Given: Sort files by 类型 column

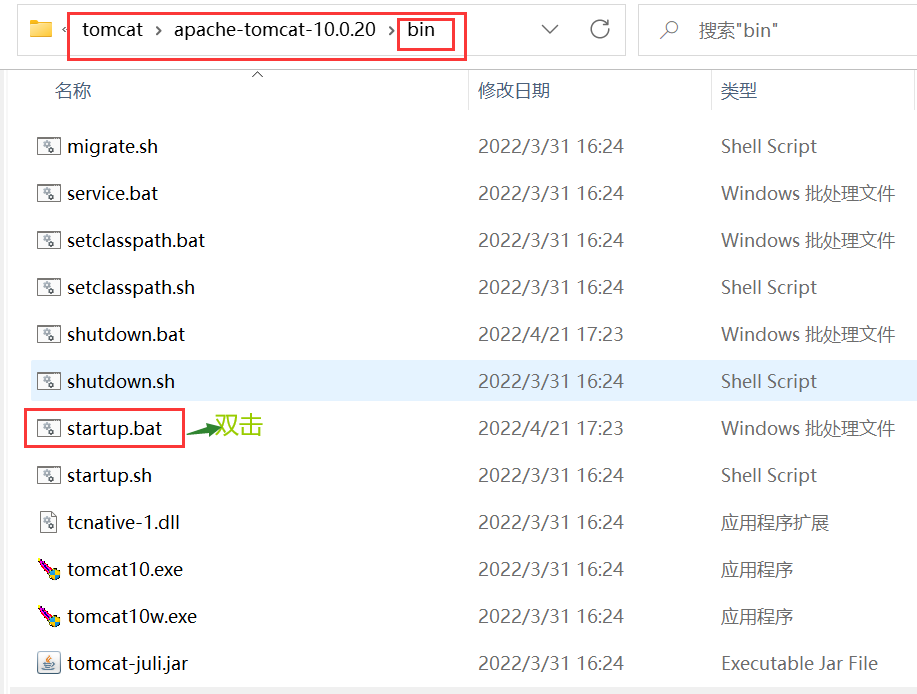Looking at the screenshot, I should pos(739,91).
